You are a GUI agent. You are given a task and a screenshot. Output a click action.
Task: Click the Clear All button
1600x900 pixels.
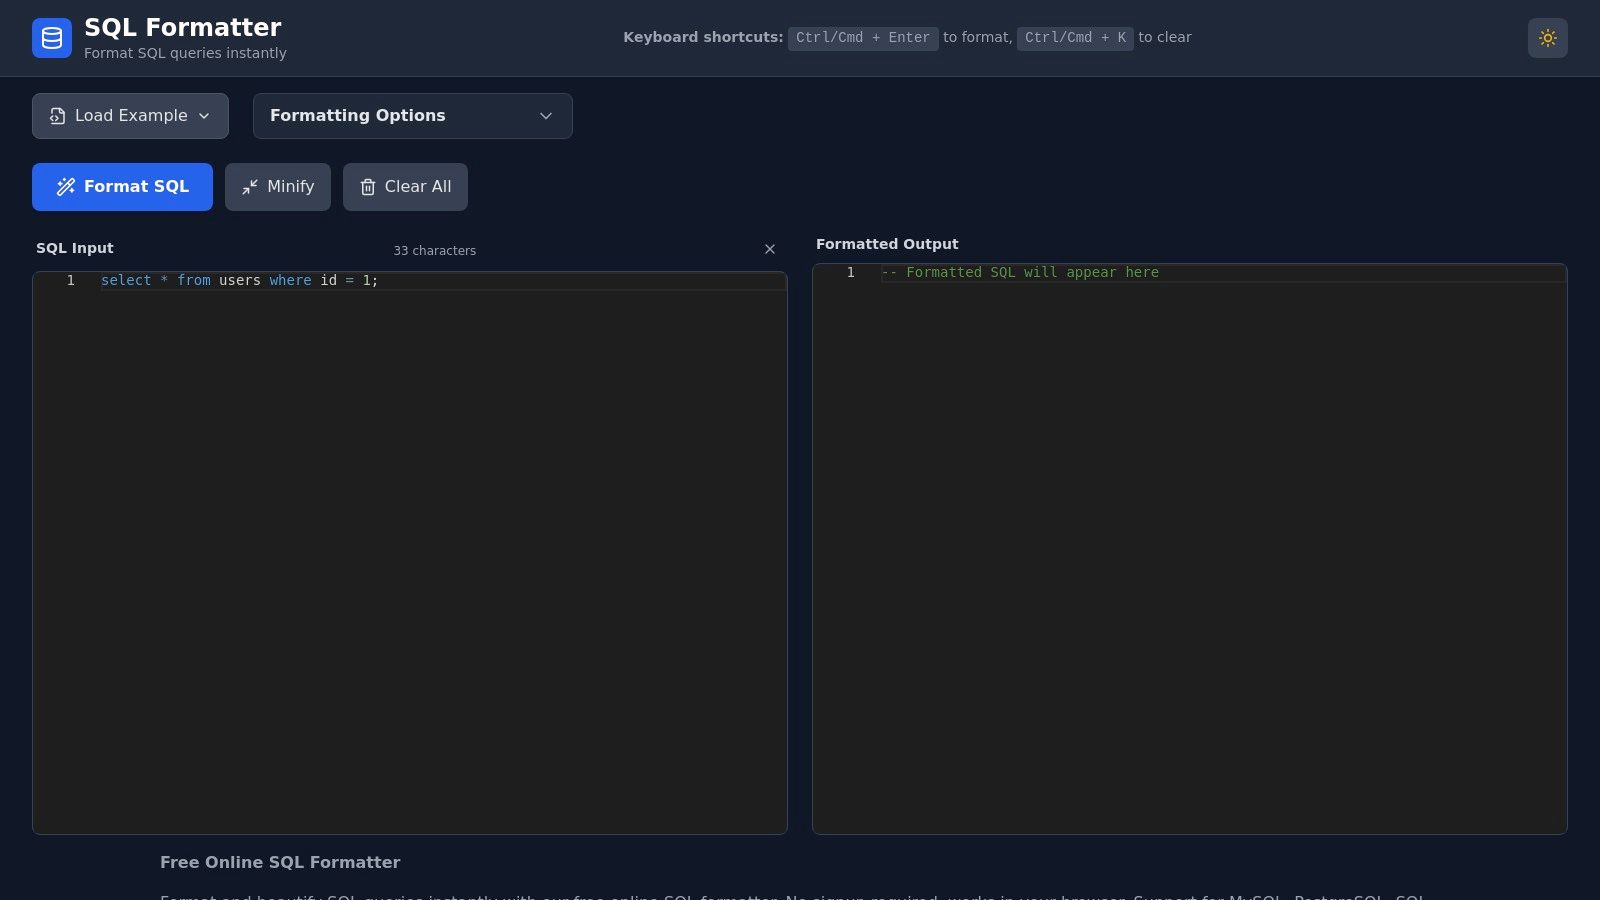(x=405, y=186)
